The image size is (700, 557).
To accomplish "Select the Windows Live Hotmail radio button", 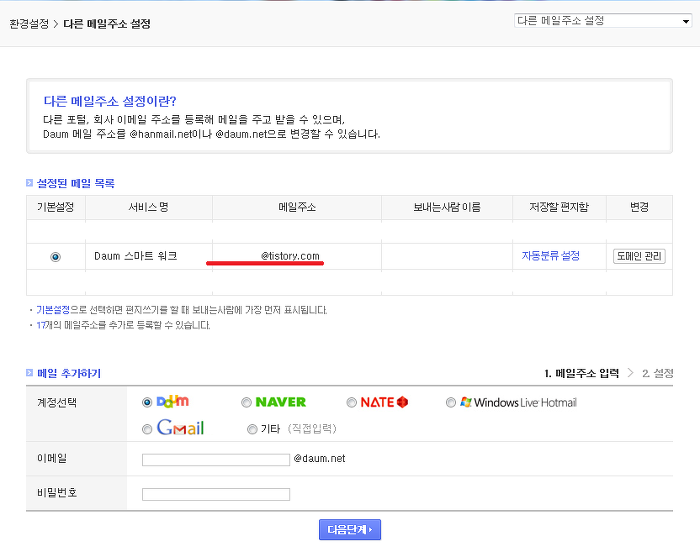I will click(x=451, y=403).
